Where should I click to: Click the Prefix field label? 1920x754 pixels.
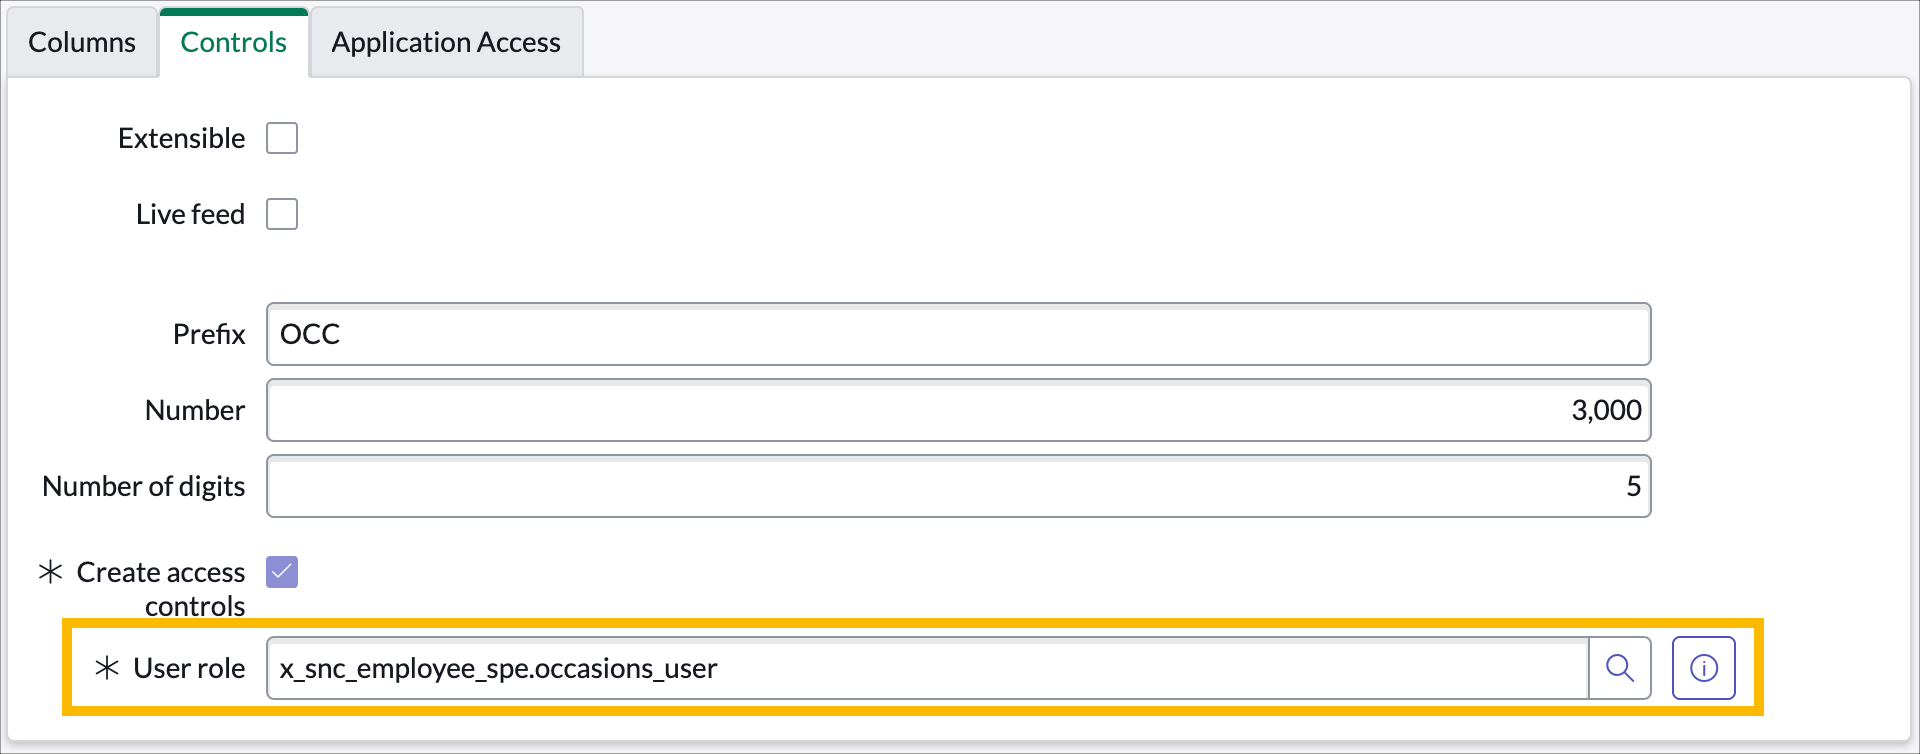[208, 334]
